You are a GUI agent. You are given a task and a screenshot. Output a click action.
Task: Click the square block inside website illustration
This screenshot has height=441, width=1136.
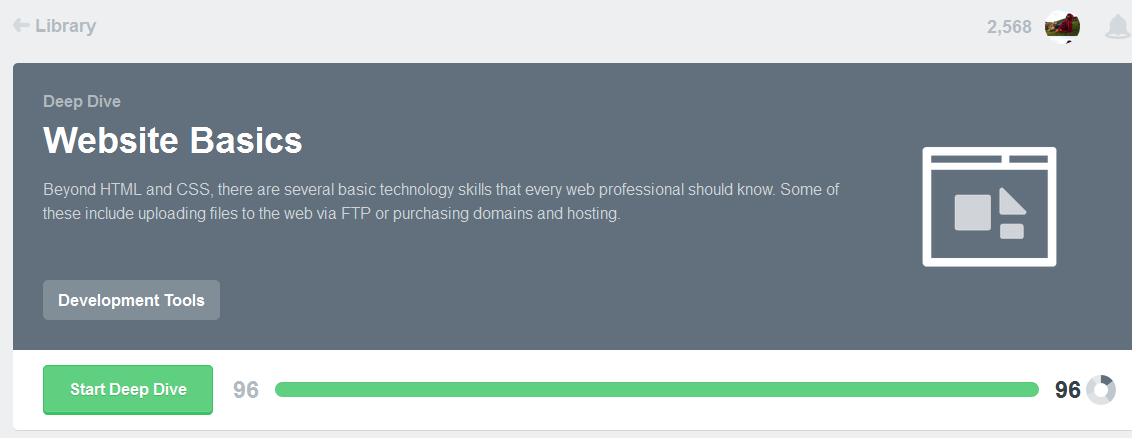tap(972, 212)
